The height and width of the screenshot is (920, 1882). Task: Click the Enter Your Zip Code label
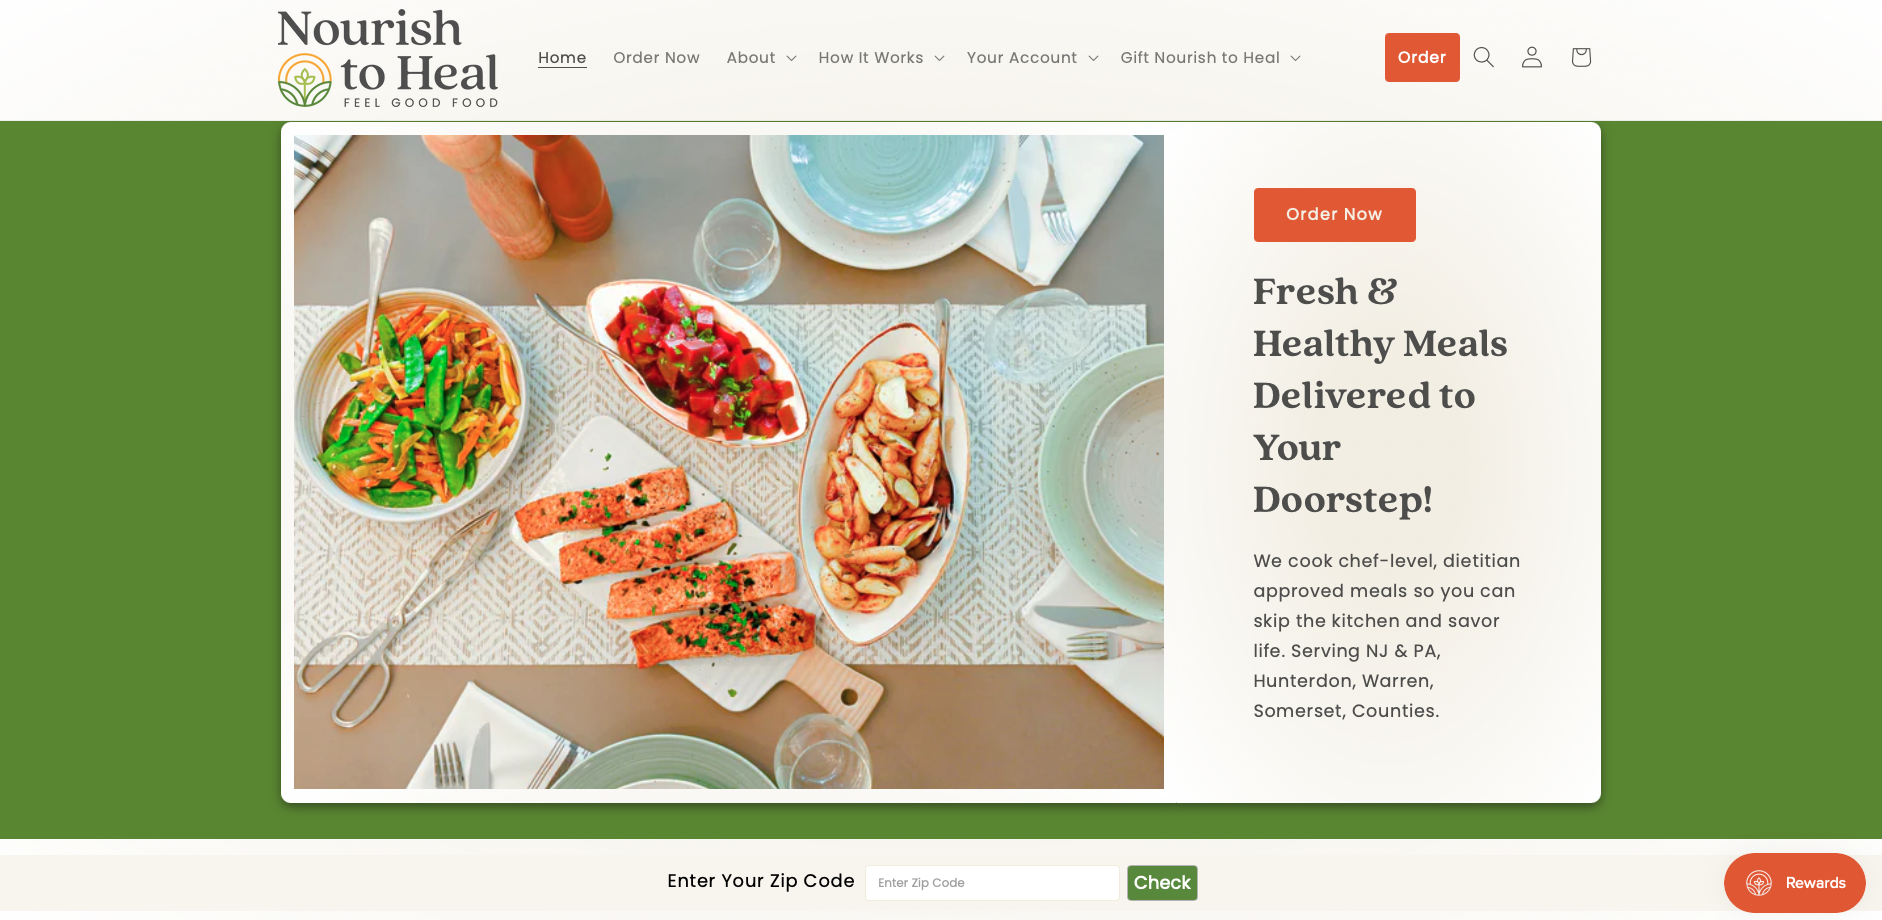pyautogui.click(x=760, y=881)
